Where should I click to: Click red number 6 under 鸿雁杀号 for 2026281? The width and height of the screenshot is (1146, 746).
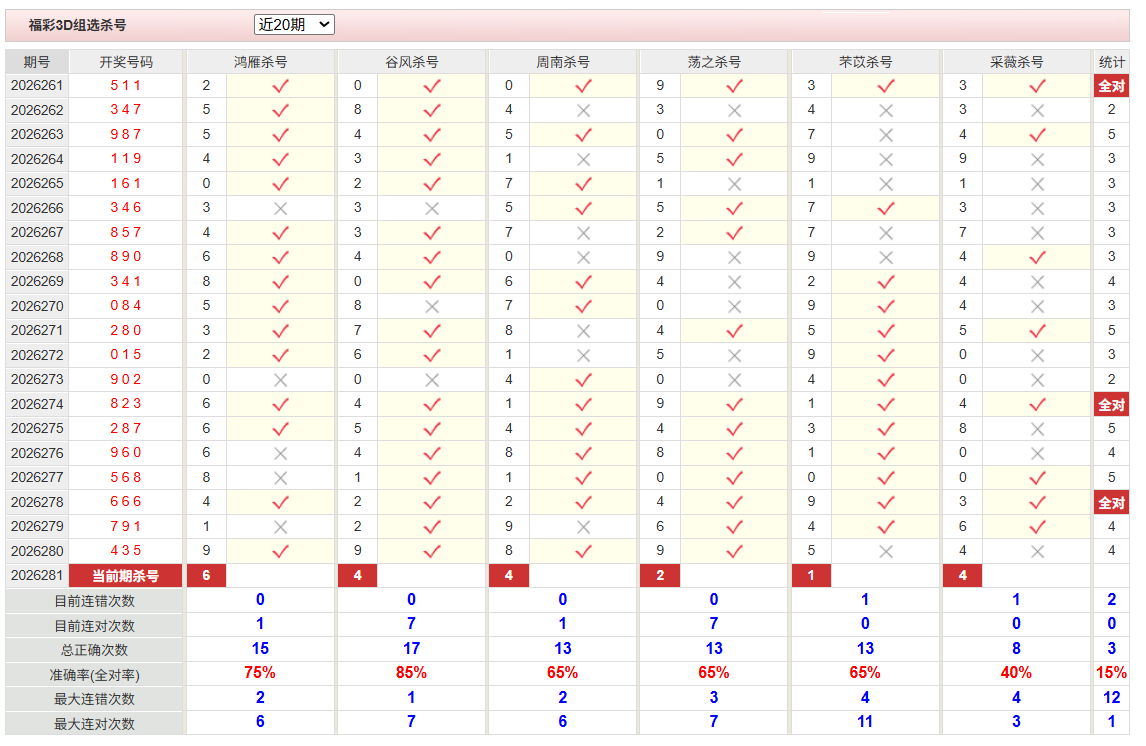(x=207, y=576)
